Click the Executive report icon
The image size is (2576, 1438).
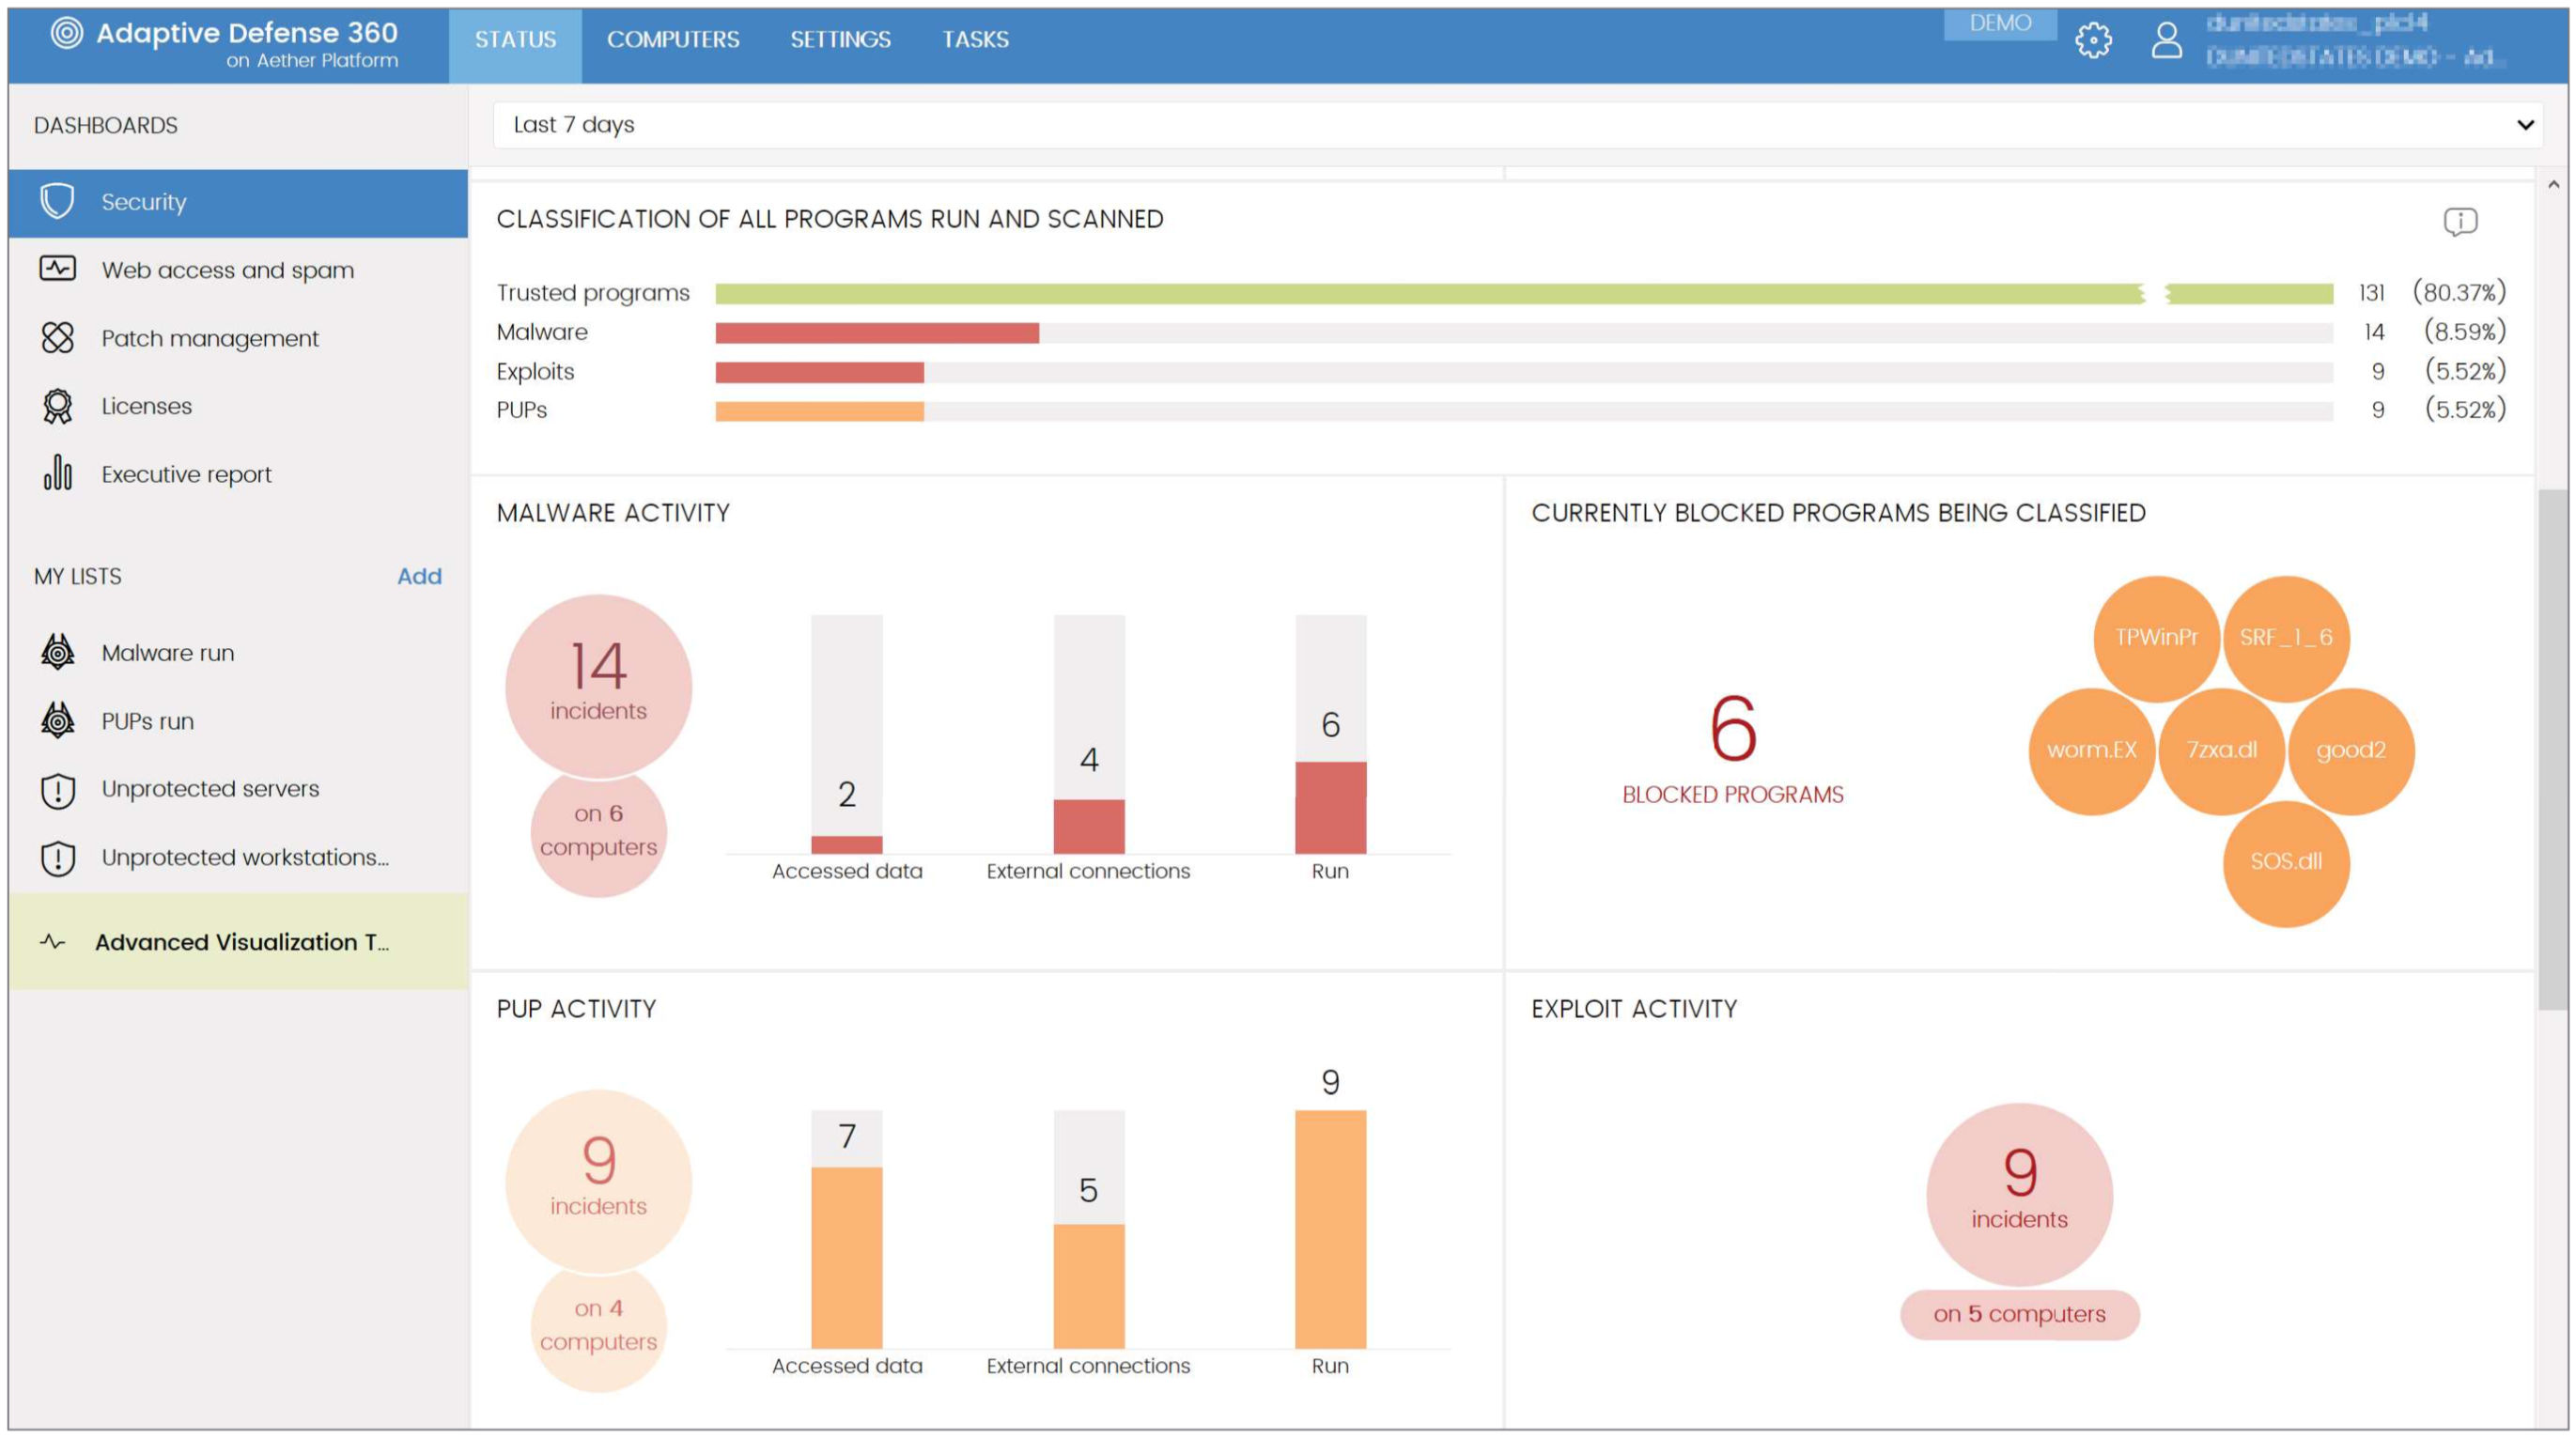click(56, 474)
